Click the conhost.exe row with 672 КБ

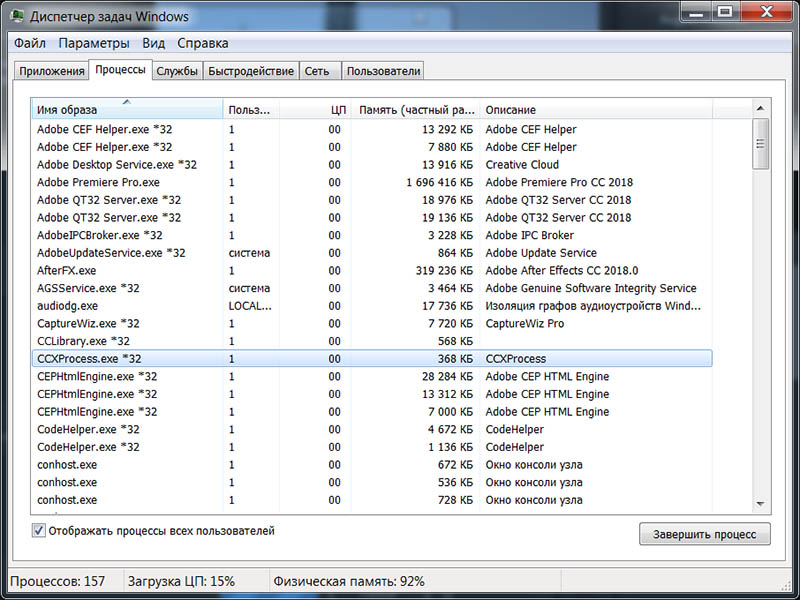pos(372,465)
